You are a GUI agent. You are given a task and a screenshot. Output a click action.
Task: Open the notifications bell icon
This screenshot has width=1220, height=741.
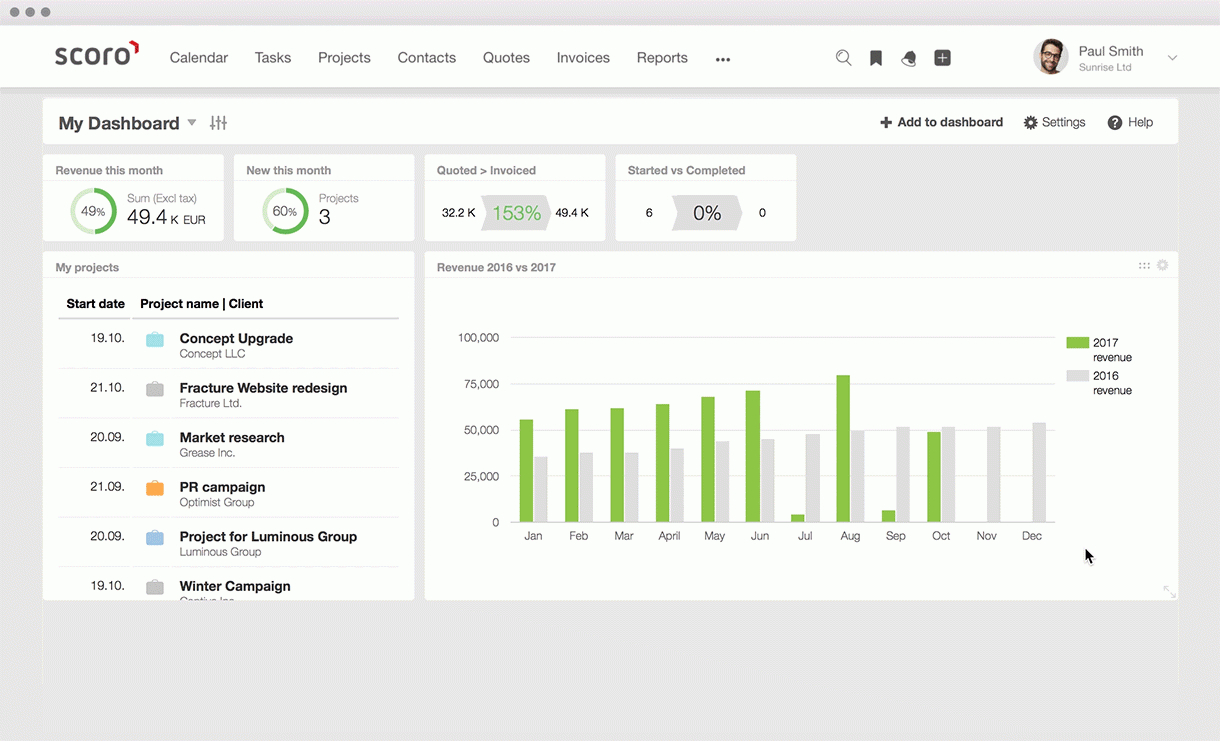(908, 58)
